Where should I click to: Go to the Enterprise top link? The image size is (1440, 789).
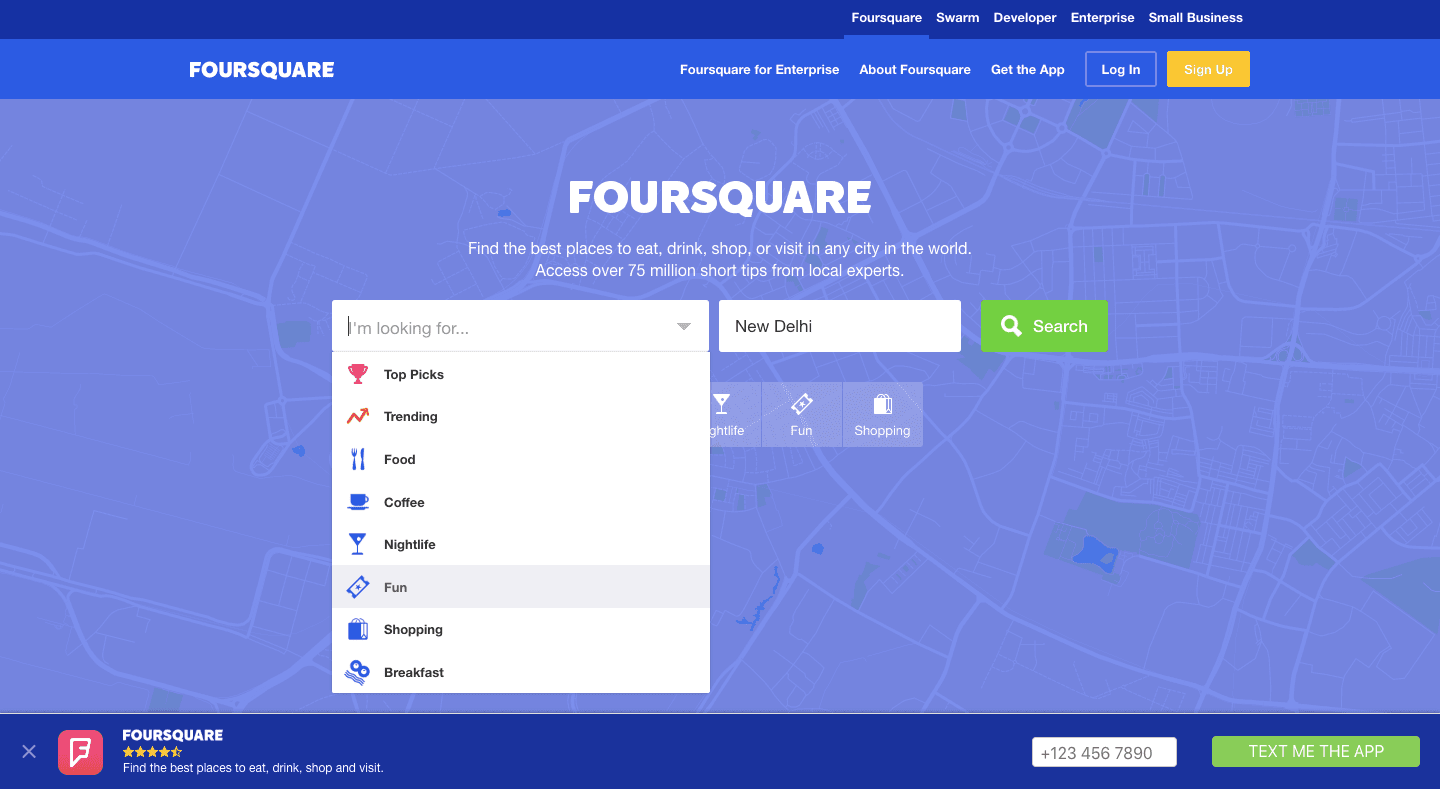pyautogui.click(x=1102, y=18)
